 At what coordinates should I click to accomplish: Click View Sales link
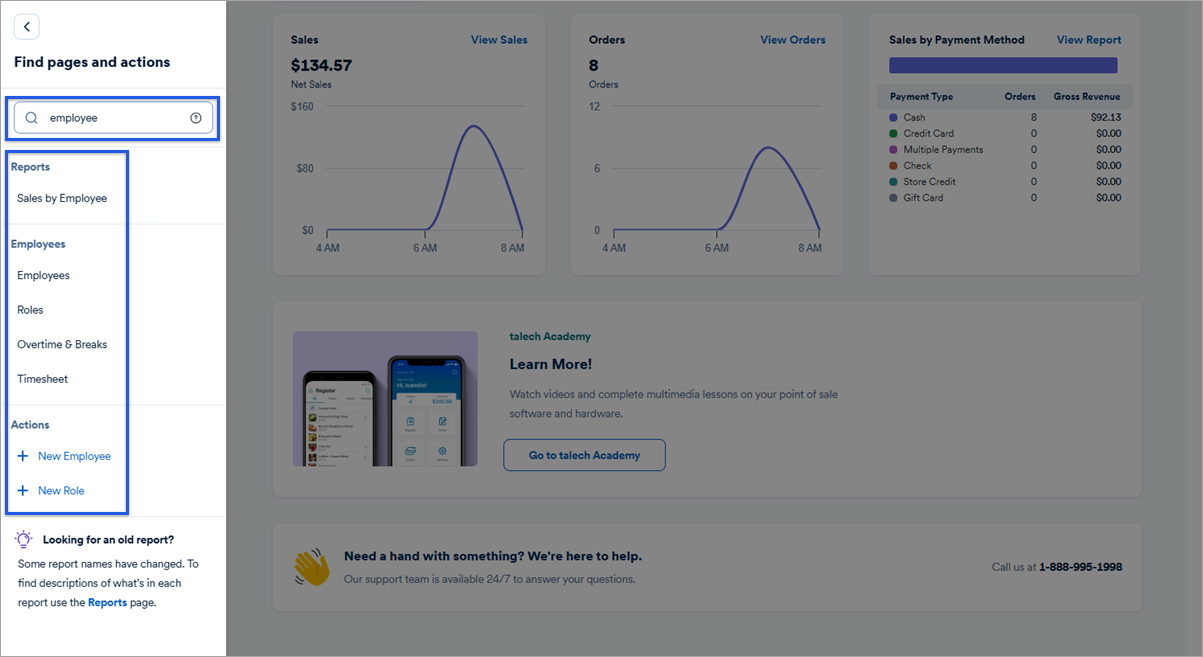(x=499, y=40)
